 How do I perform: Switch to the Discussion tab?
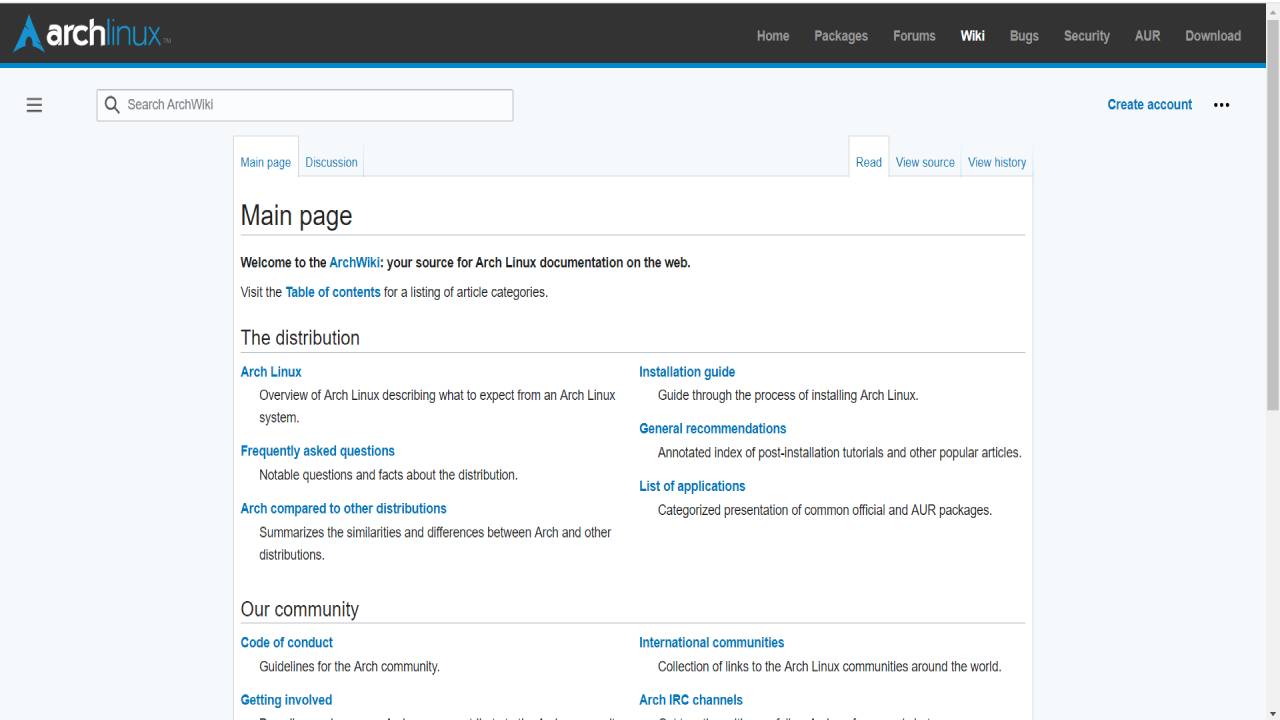(x=331, y=162)
